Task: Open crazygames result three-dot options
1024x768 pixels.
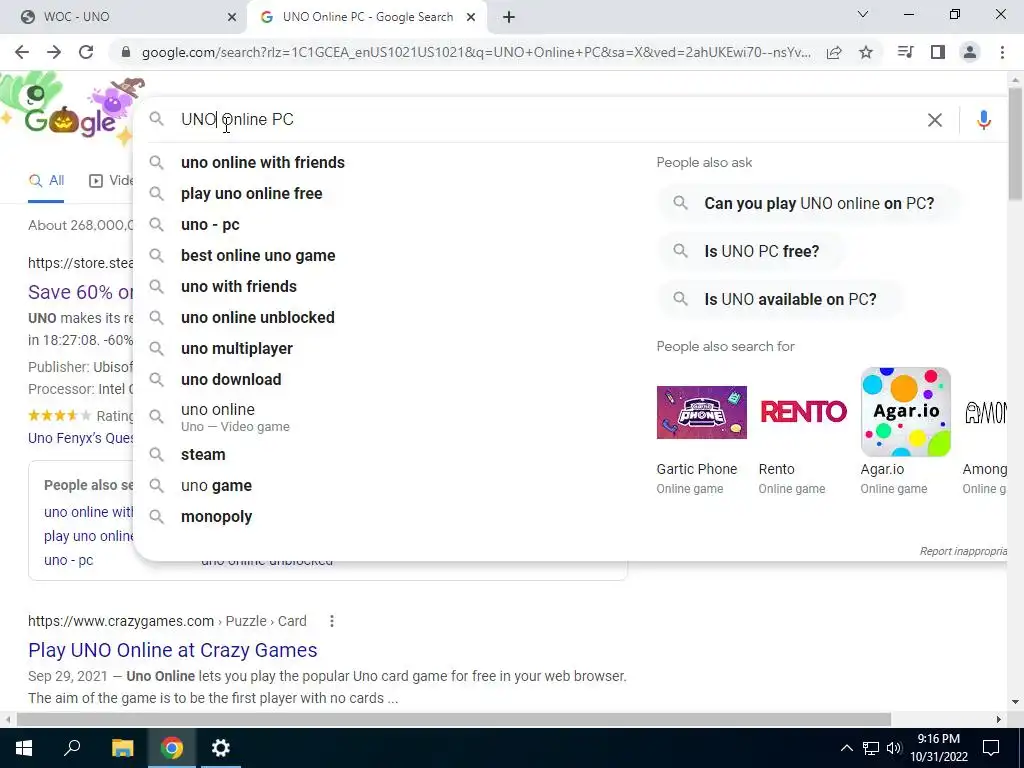Action: pos(332,621)
